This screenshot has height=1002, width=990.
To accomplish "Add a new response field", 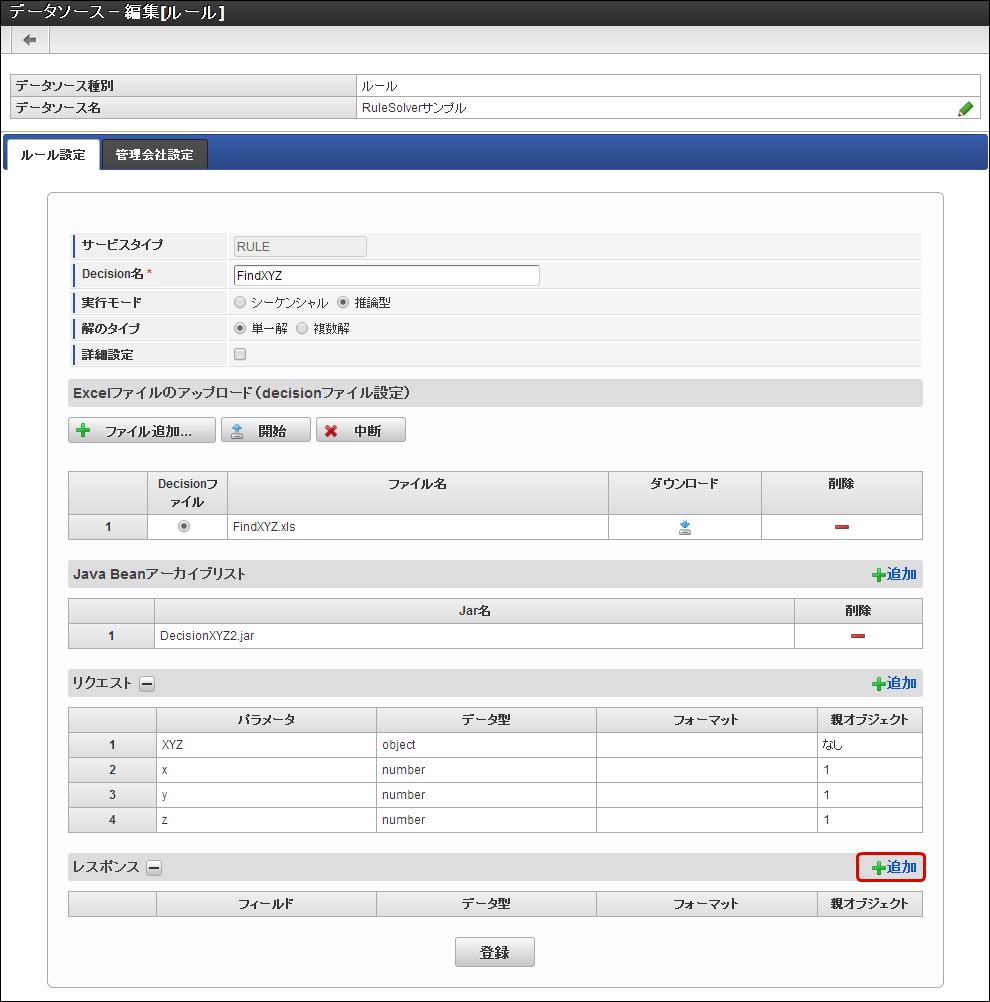I will [x=892, y=867].
